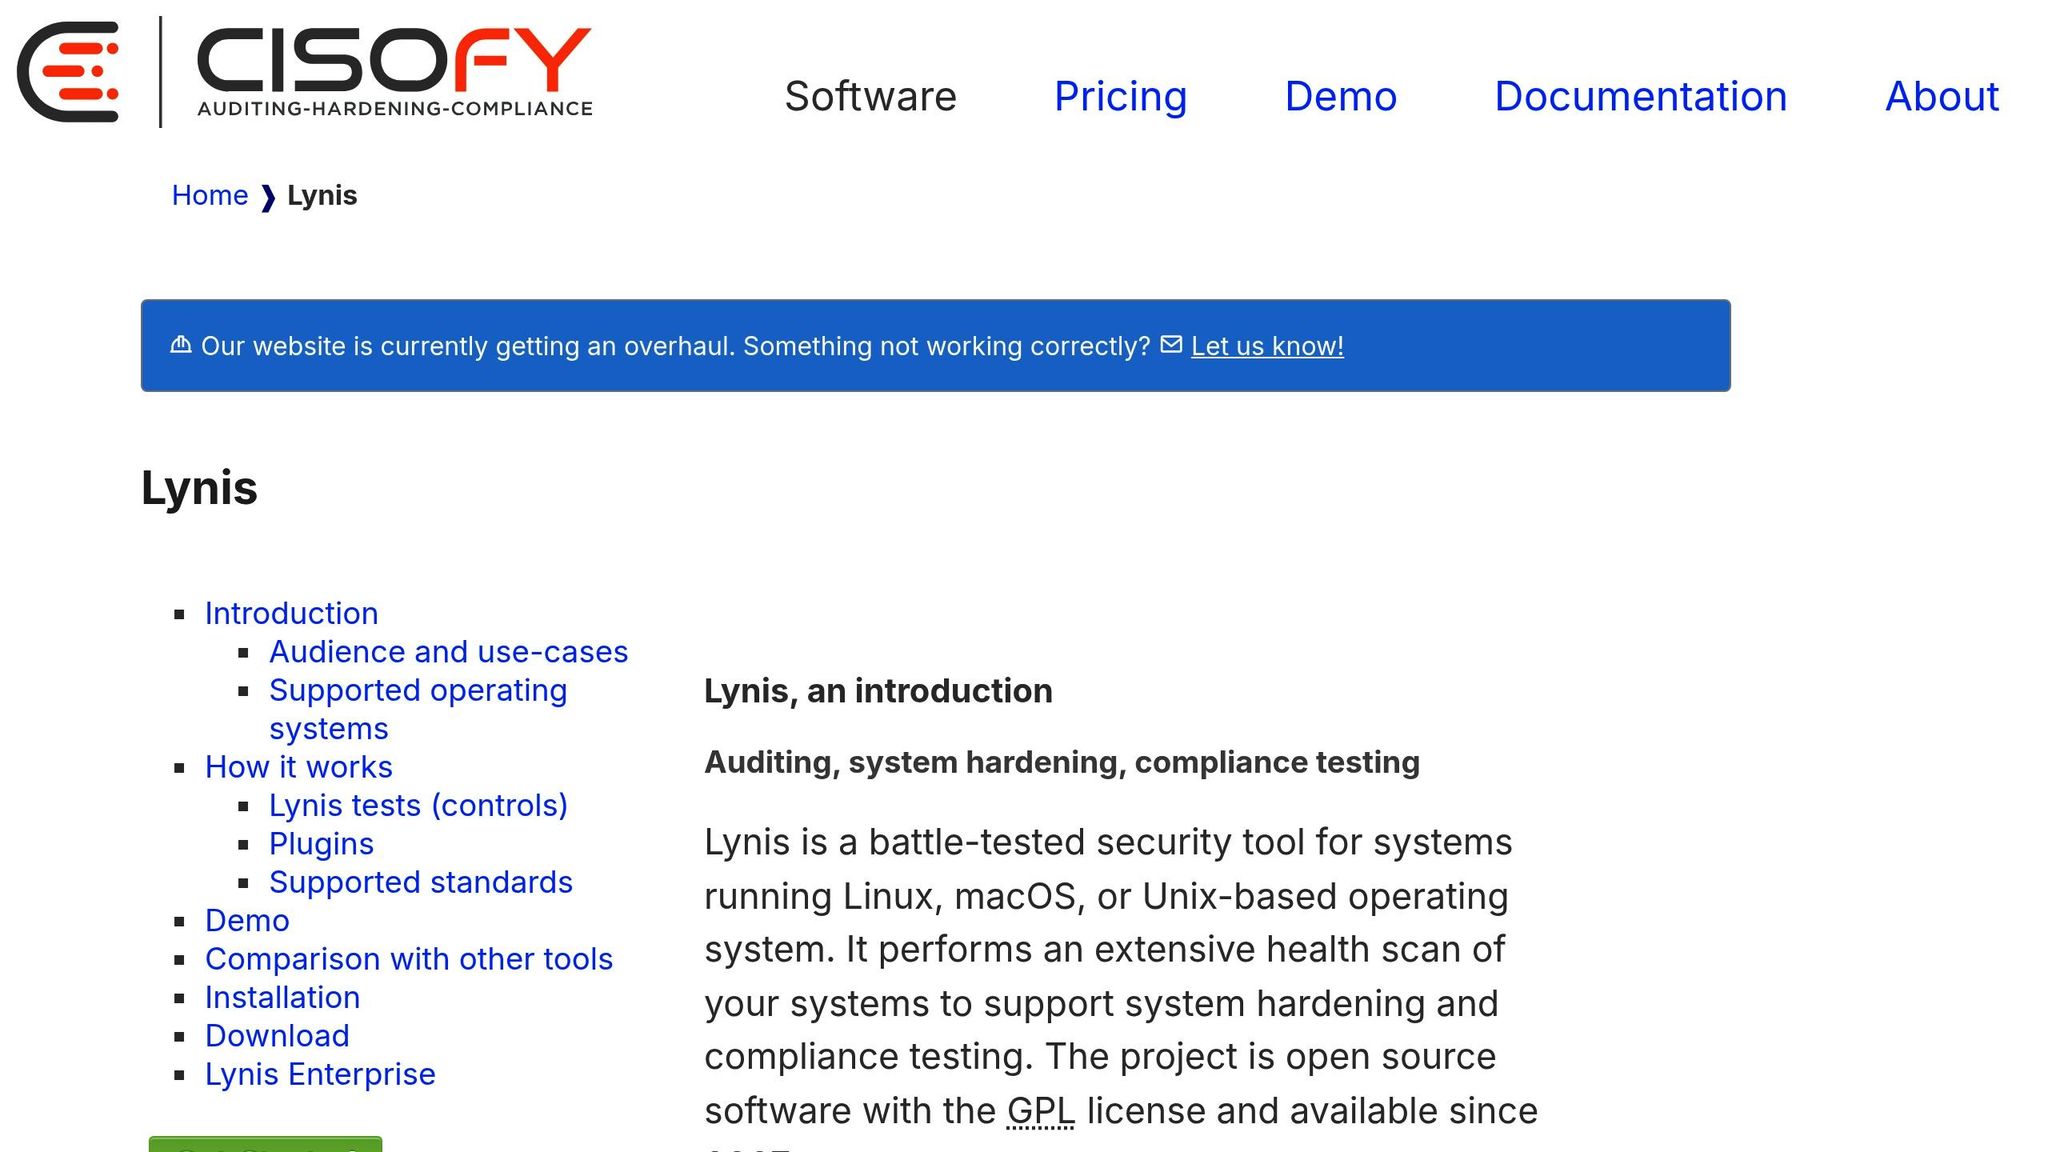Click the CISOfy logo icon
The width and height of the screenshot is (2048, 1152).
click(68, 72)
